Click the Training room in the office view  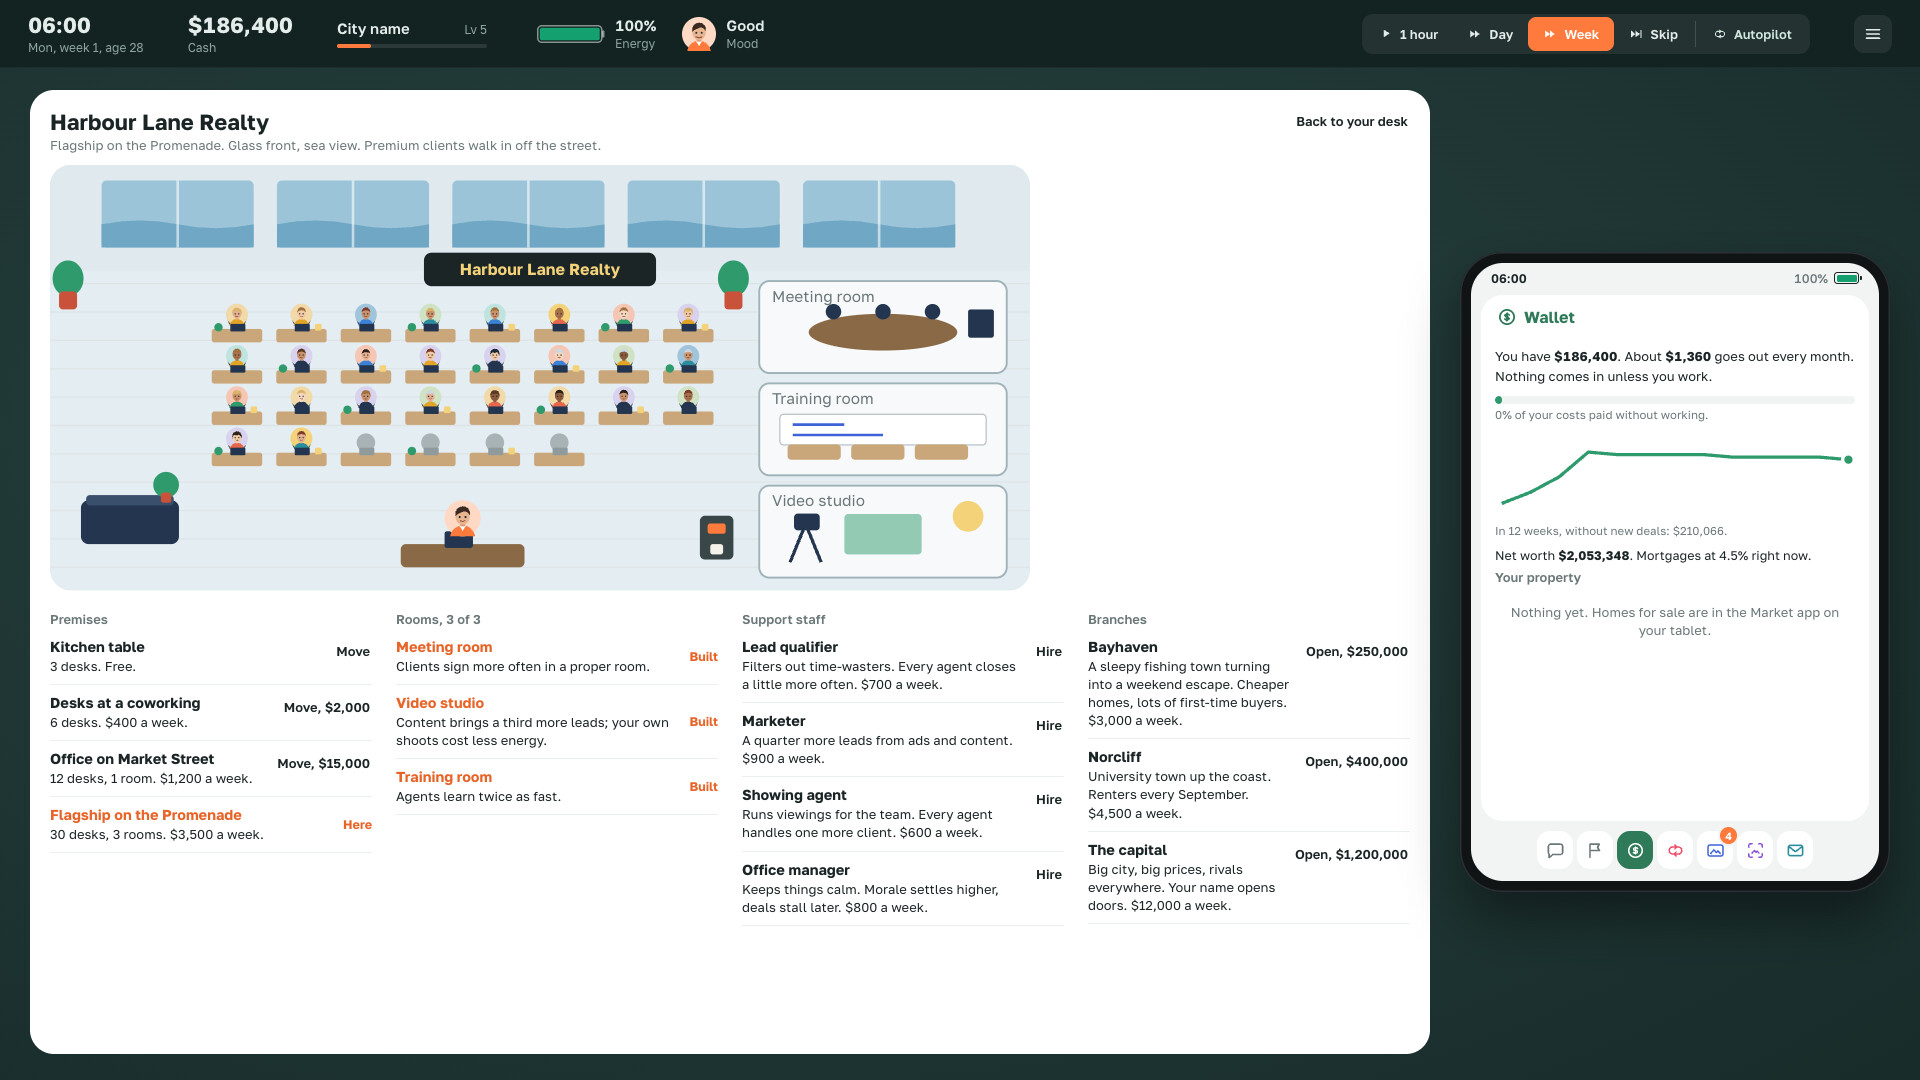tap(883, 429)
